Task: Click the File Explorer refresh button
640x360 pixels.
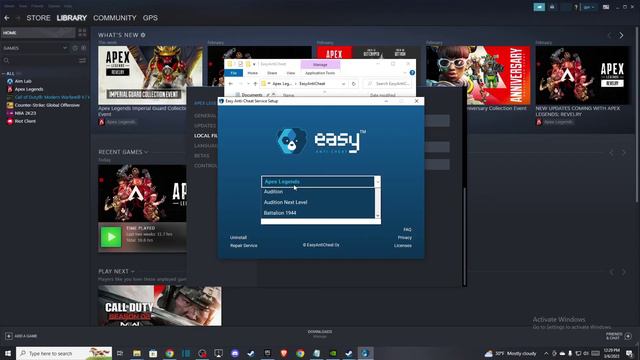Action: (353, 84)
